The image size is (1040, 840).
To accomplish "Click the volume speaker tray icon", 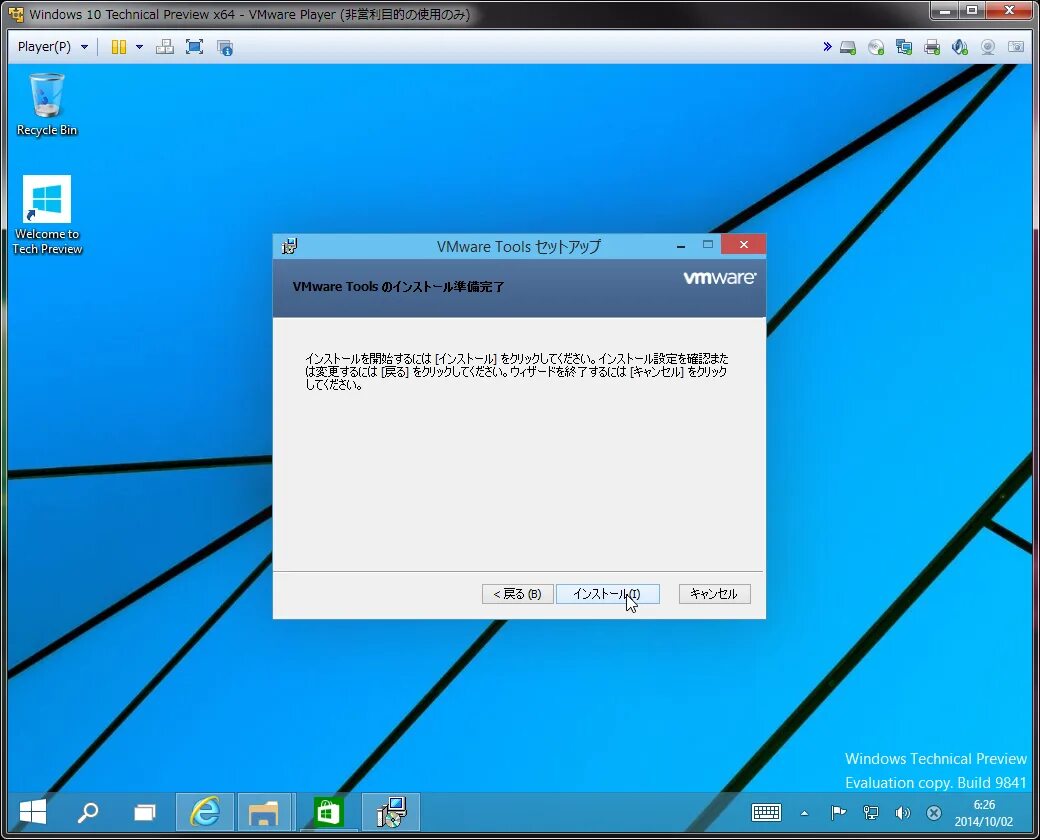I will pyautogui.click(x=902, y=812).
